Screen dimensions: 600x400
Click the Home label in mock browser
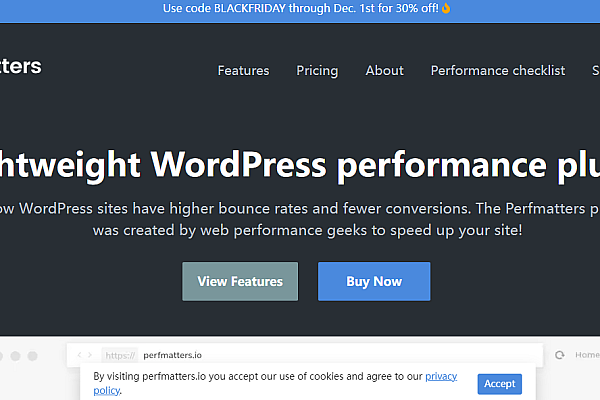(x=587, y=355)
